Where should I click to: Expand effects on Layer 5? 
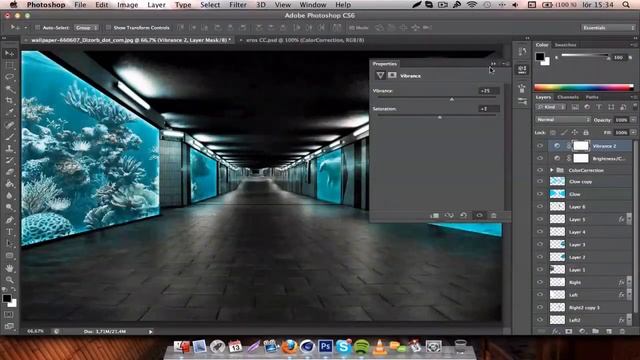(629, 220)
